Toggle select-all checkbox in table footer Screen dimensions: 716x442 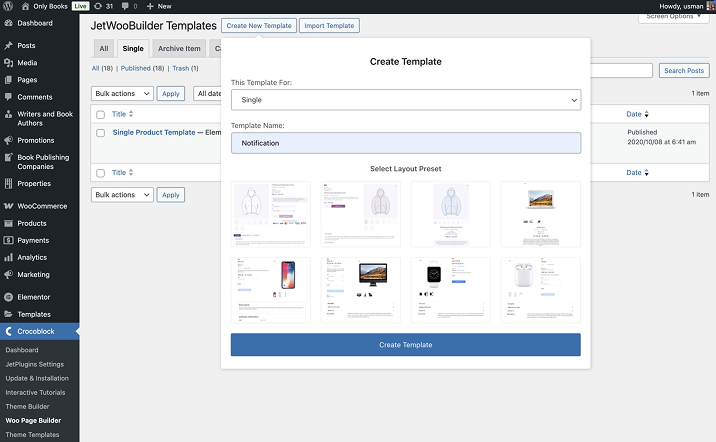coord(100,173)
